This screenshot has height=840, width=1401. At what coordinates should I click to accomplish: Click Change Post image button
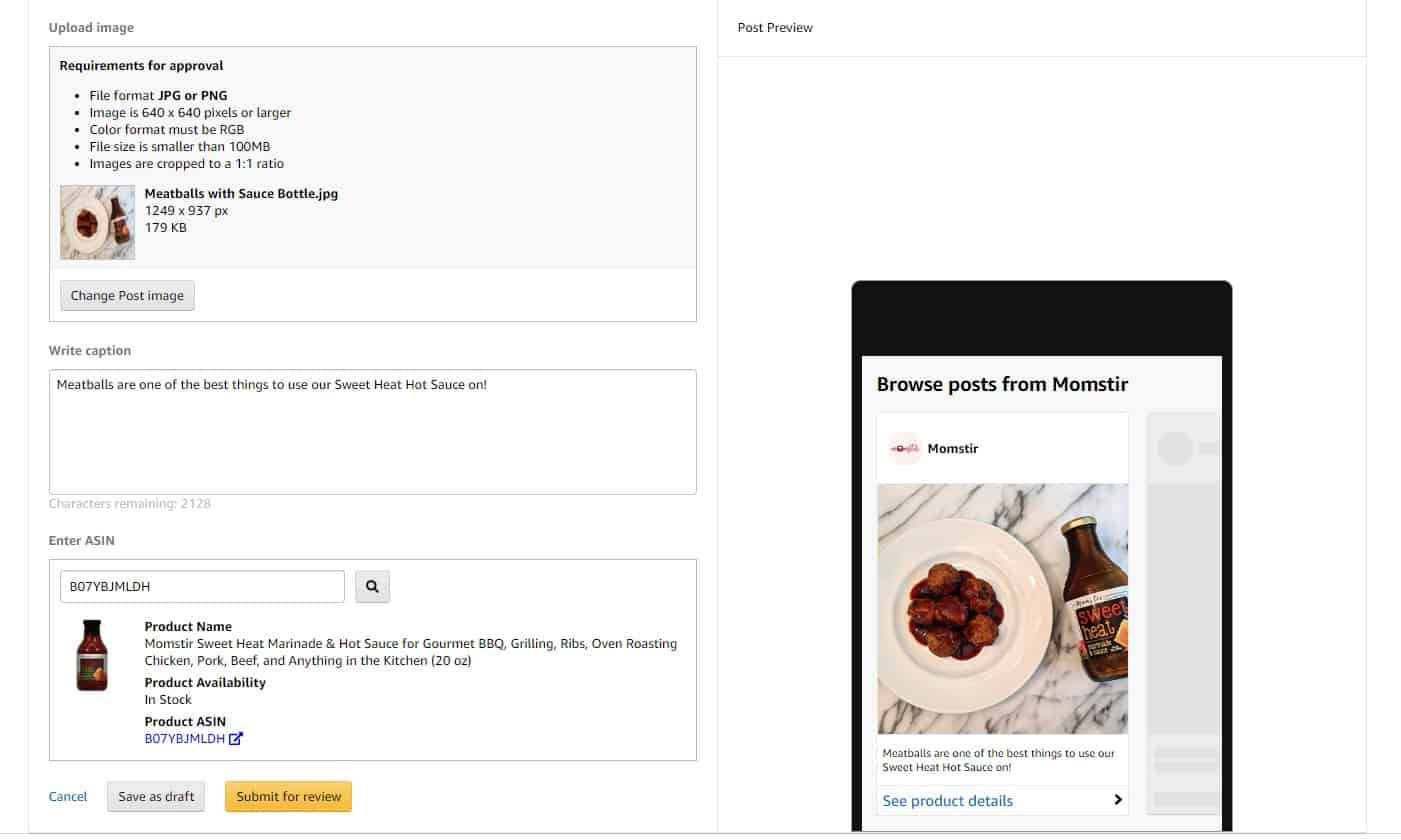[127, 296]
